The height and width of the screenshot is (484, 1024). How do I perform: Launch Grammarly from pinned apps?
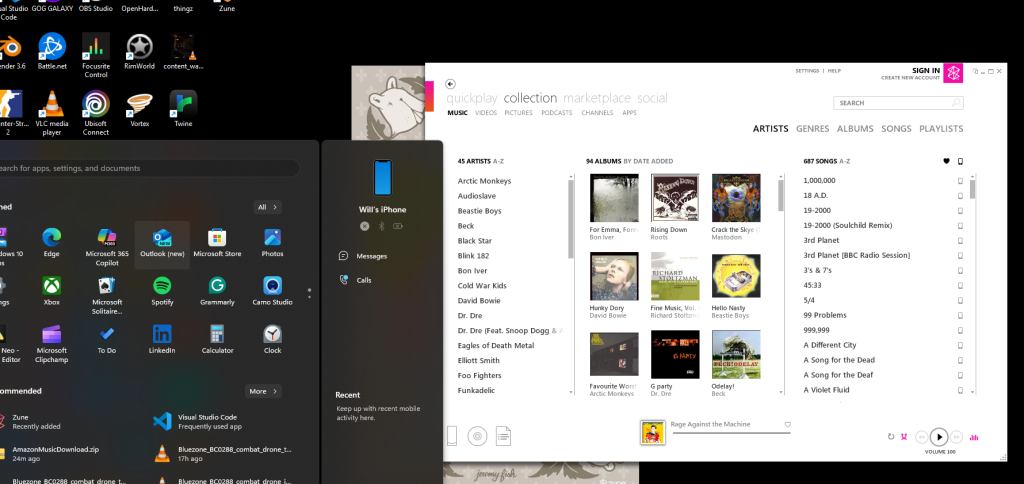point(217,291)
